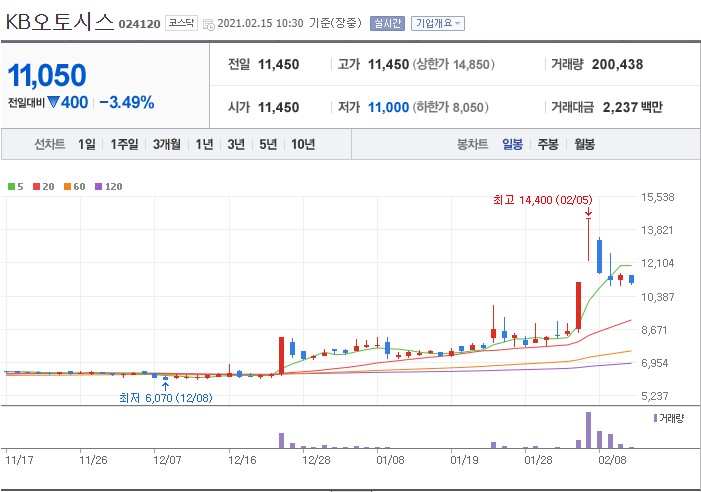
Task: Click the 하한가 8,050 text
Action: click(x=451, y=107)
